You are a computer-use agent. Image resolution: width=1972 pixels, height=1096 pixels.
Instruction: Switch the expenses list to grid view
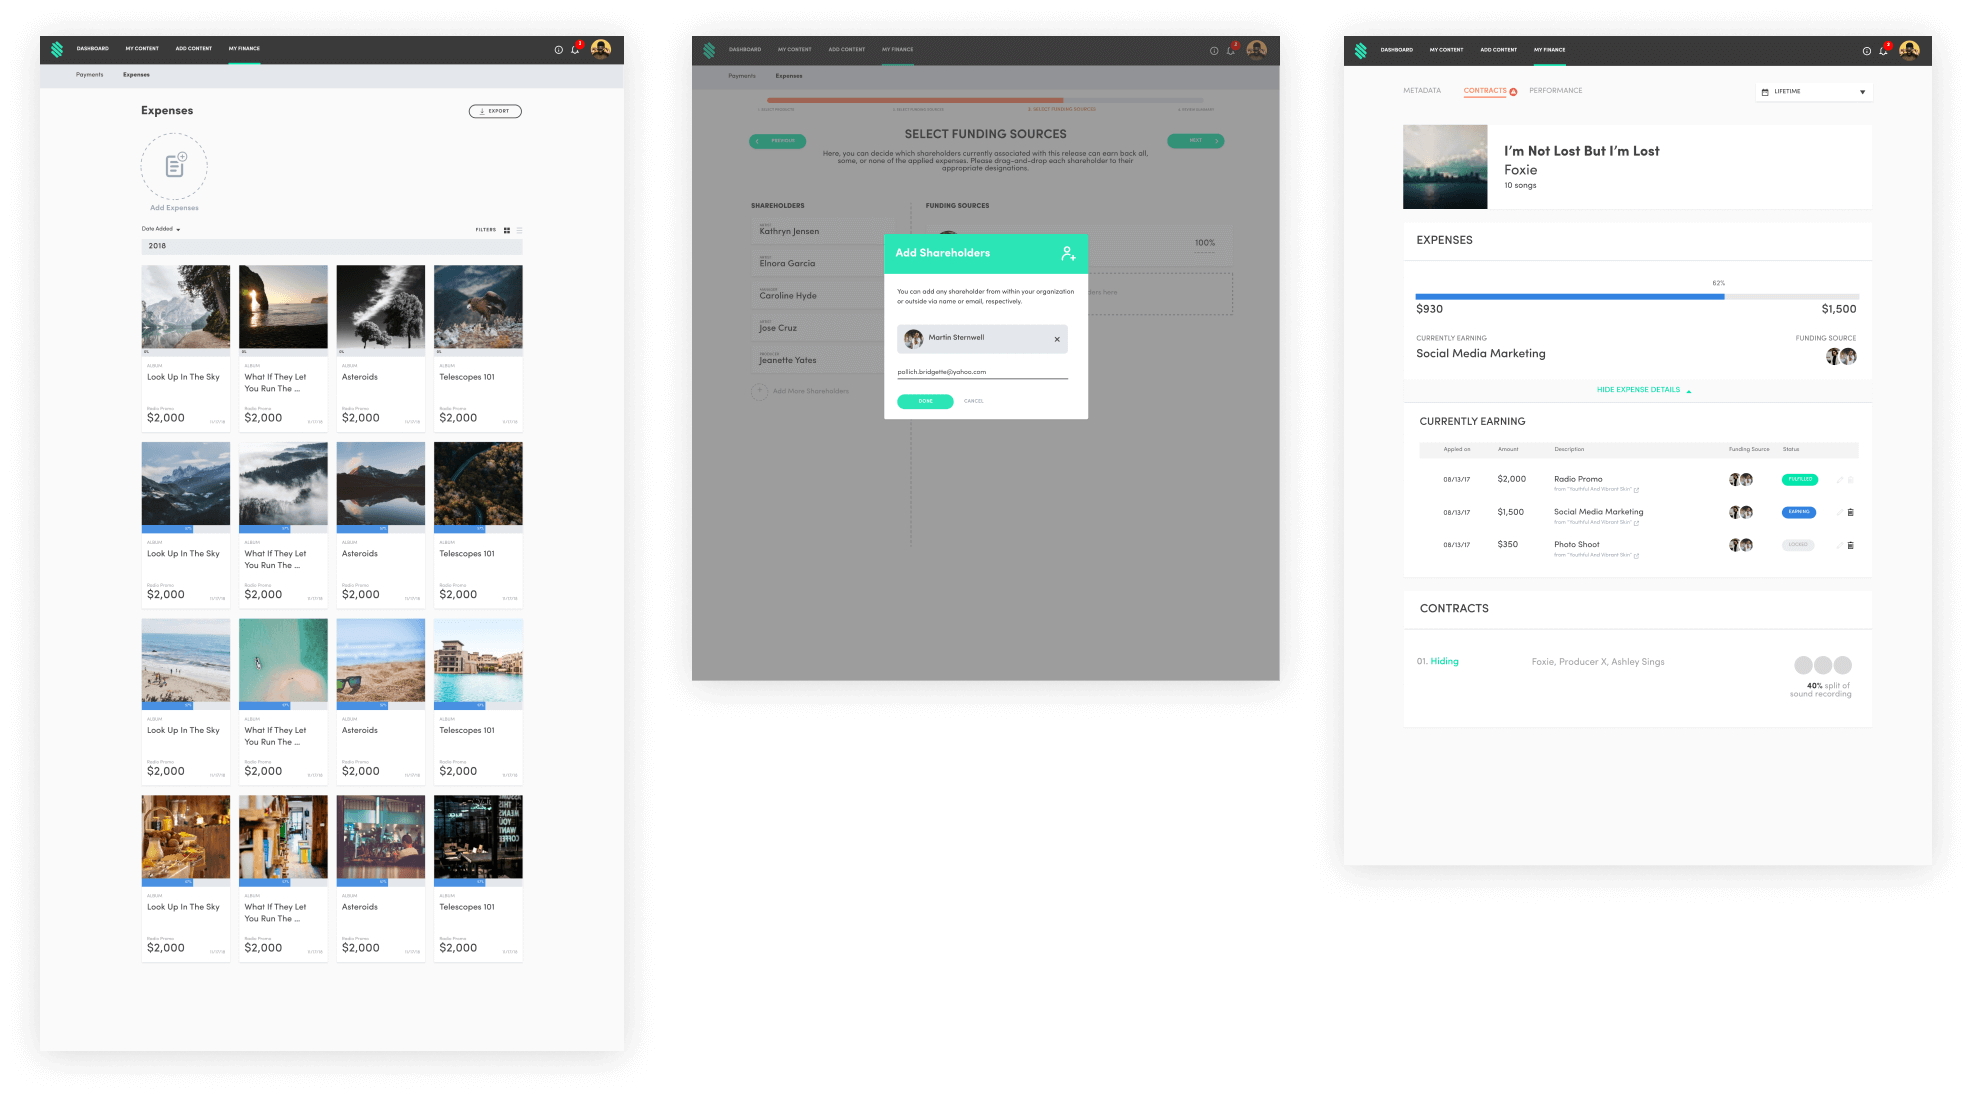tap(507, 230)
